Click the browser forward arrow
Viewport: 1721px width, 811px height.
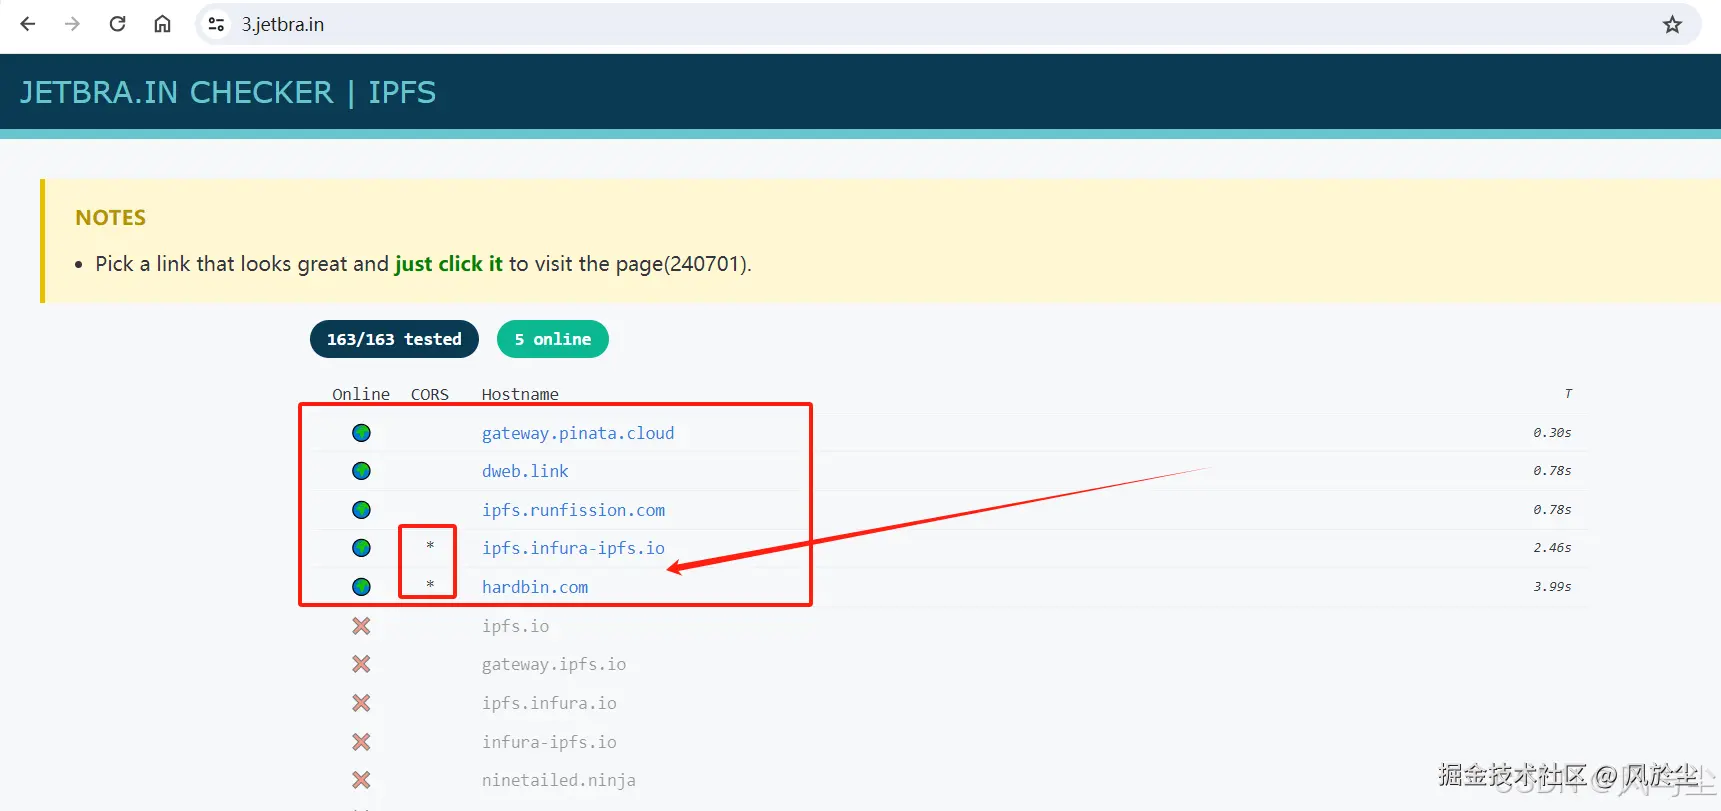pyautogui.click(x=72, y=24)
